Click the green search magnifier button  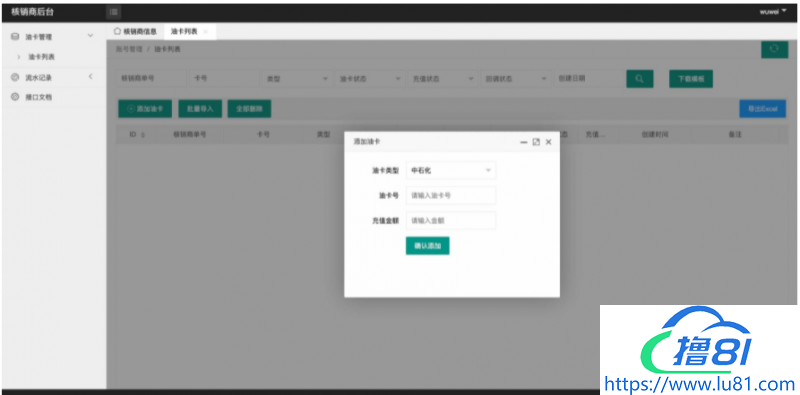point(639,79)
